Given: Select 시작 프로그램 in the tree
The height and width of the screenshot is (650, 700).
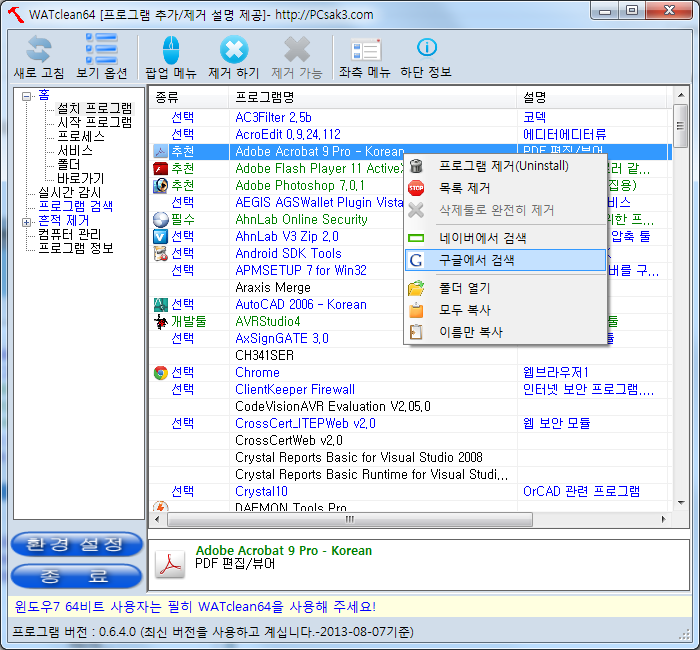Looking at the screenshot, I should click(x=95, y=122).
